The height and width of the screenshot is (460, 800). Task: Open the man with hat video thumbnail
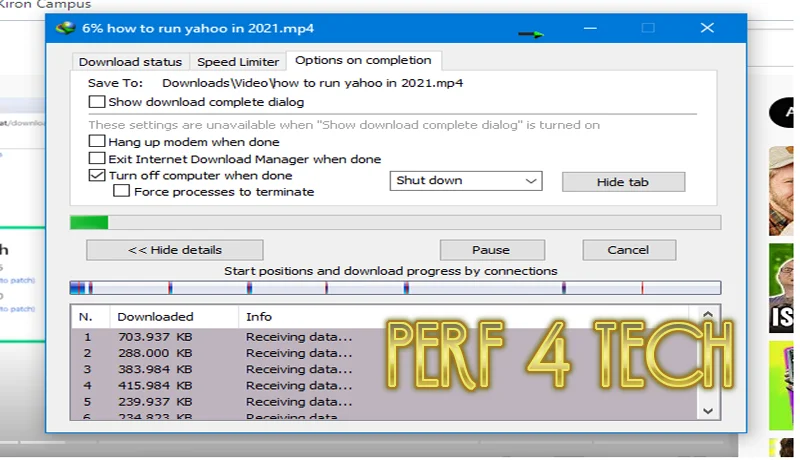click(782, 191)
